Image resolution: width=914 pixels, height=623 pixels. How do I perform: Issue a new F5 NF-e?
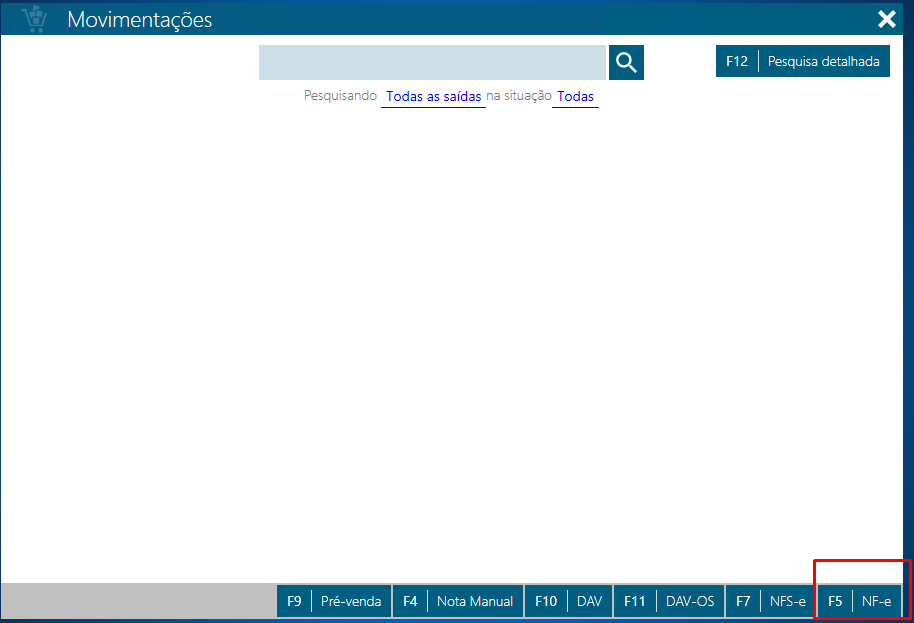pyautogui.click(x=859, y=601)
